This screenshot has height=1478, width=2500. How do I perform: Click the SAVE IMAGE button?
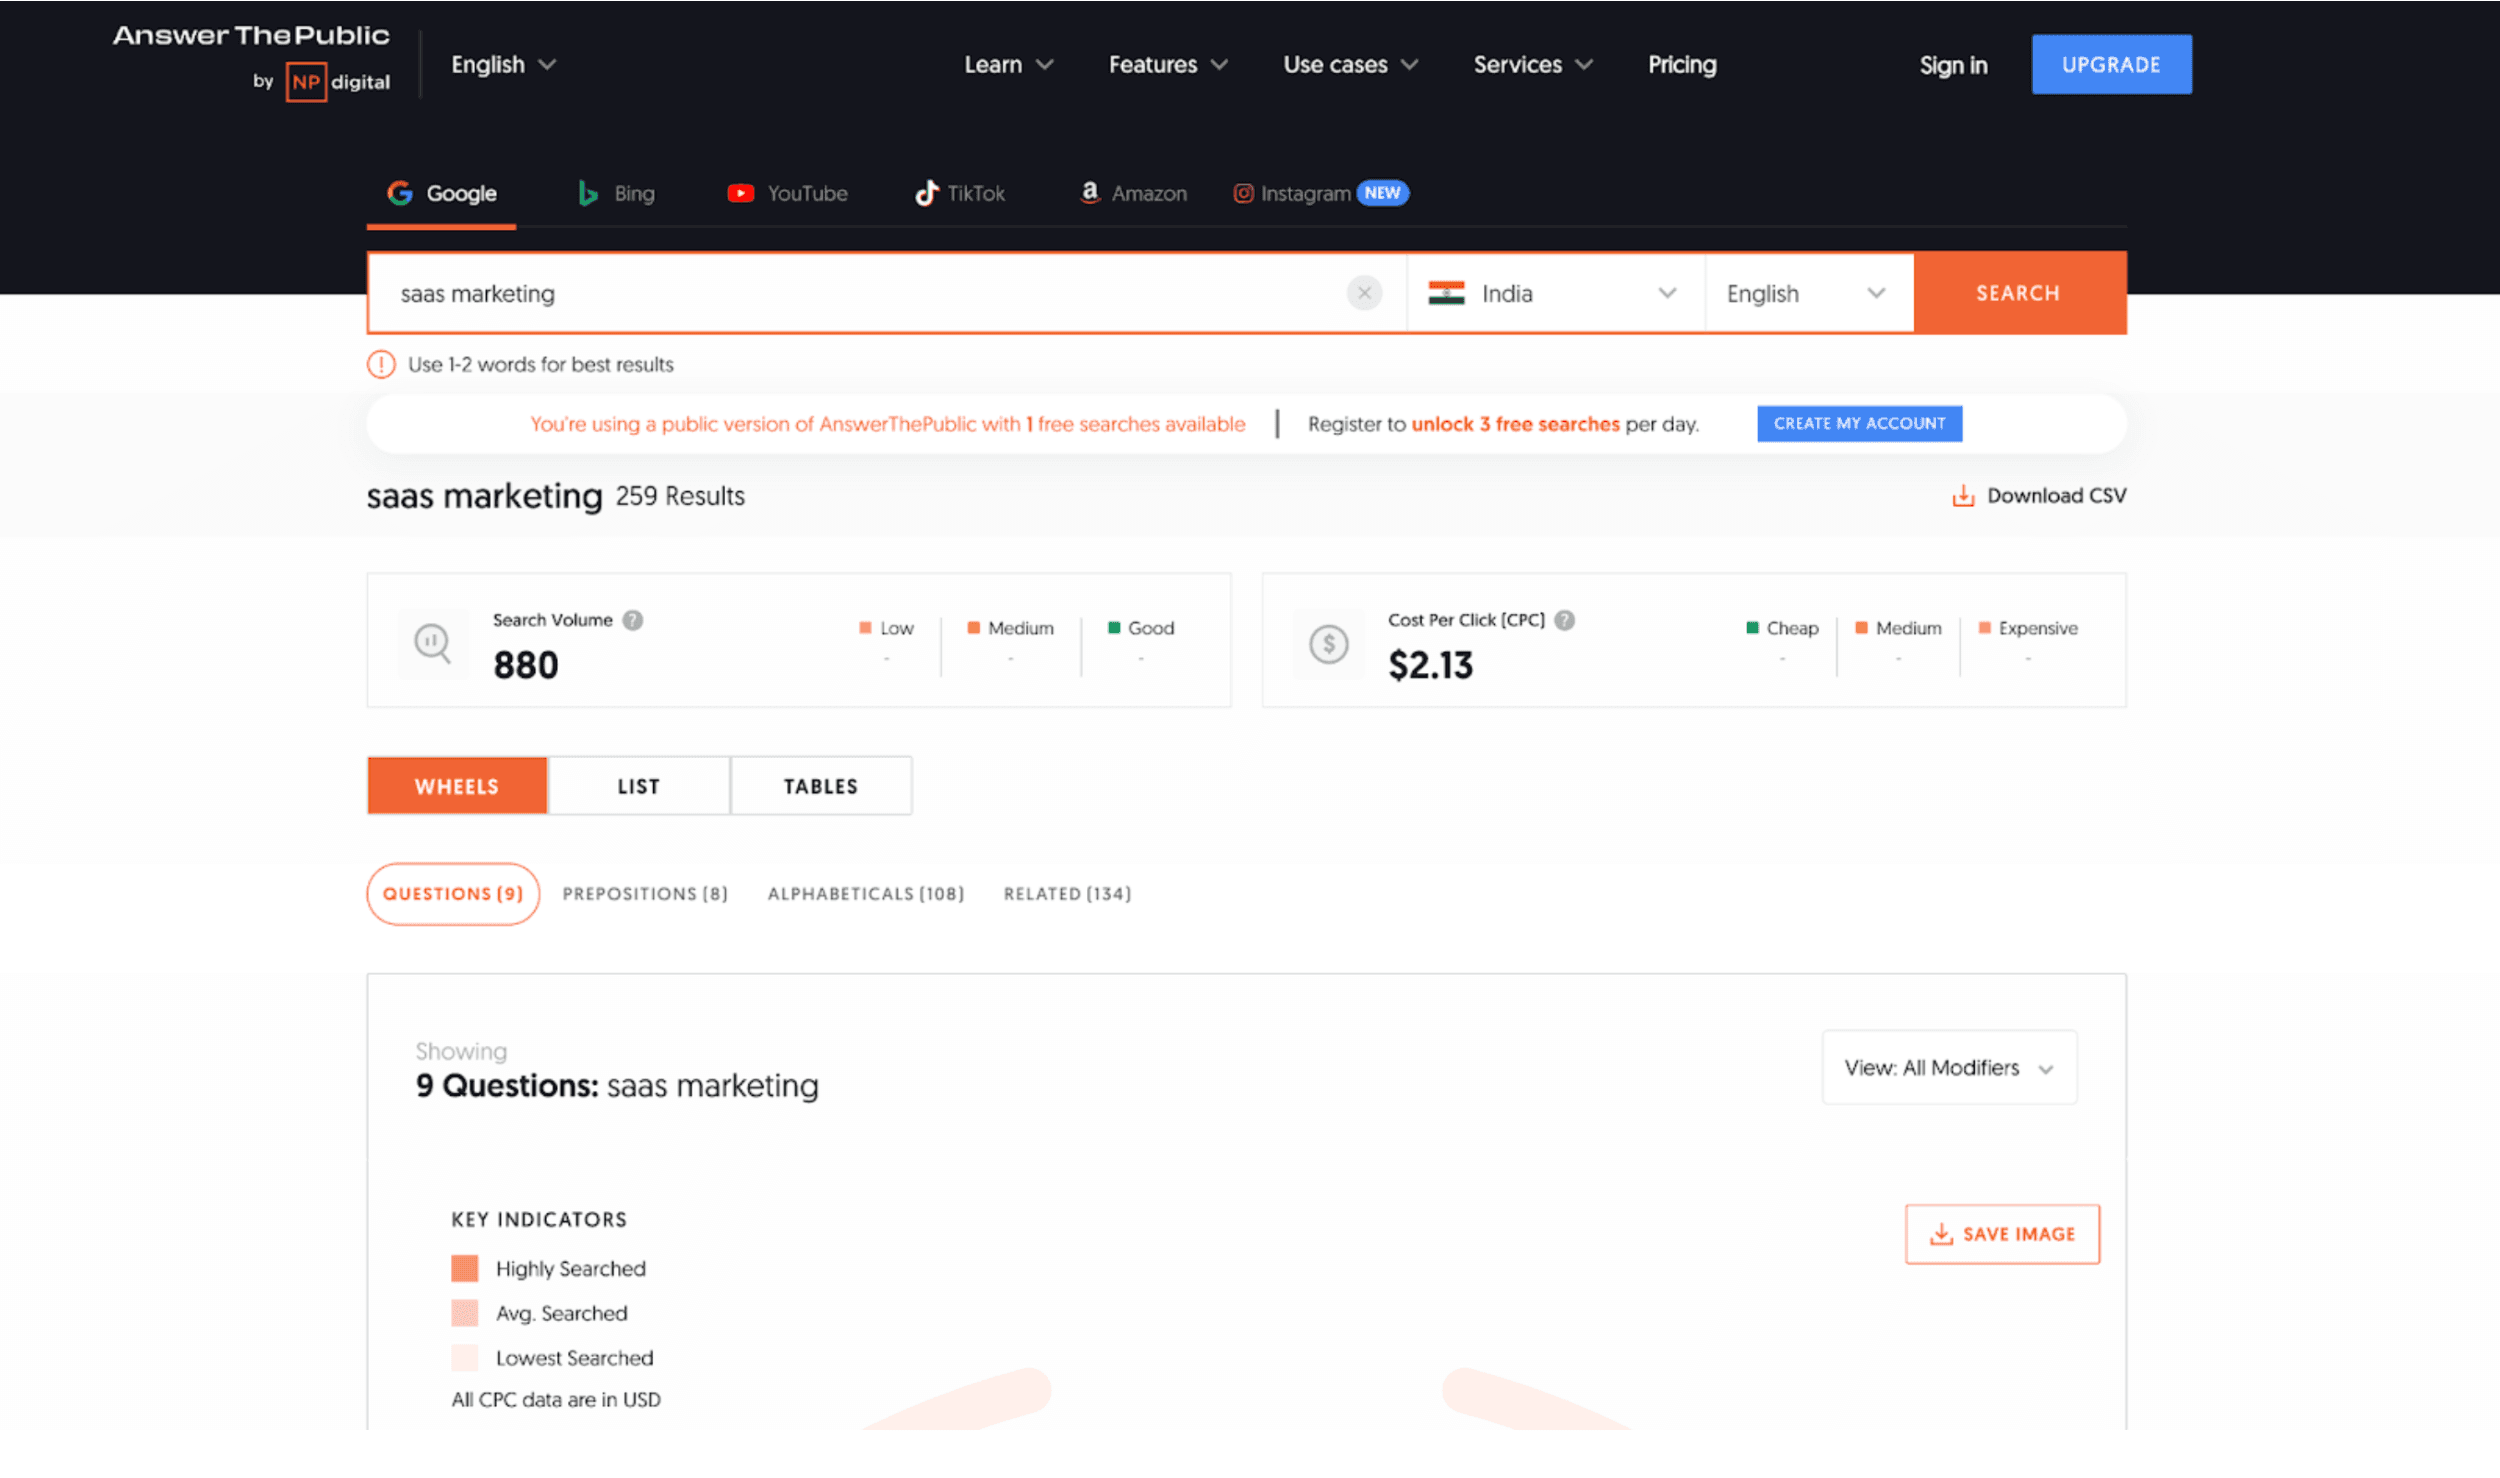[2002, 1234]
